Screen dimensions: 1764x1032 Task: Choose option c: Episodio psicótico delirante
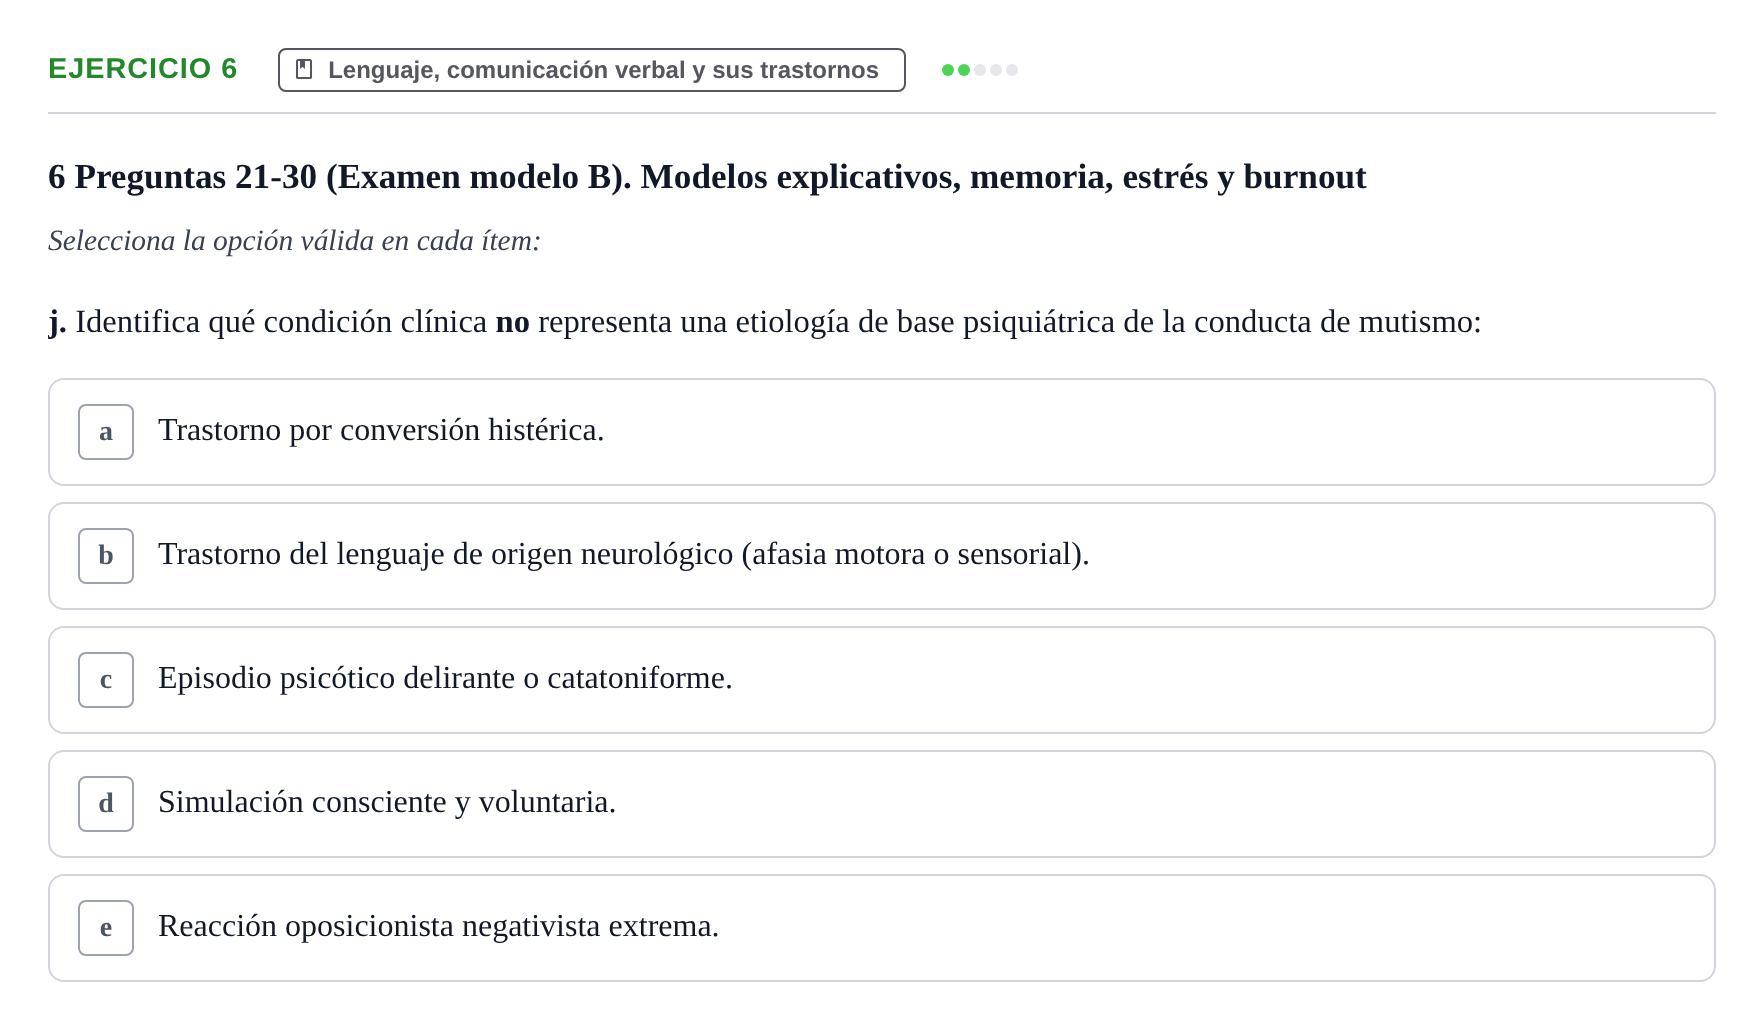point(881,680)
